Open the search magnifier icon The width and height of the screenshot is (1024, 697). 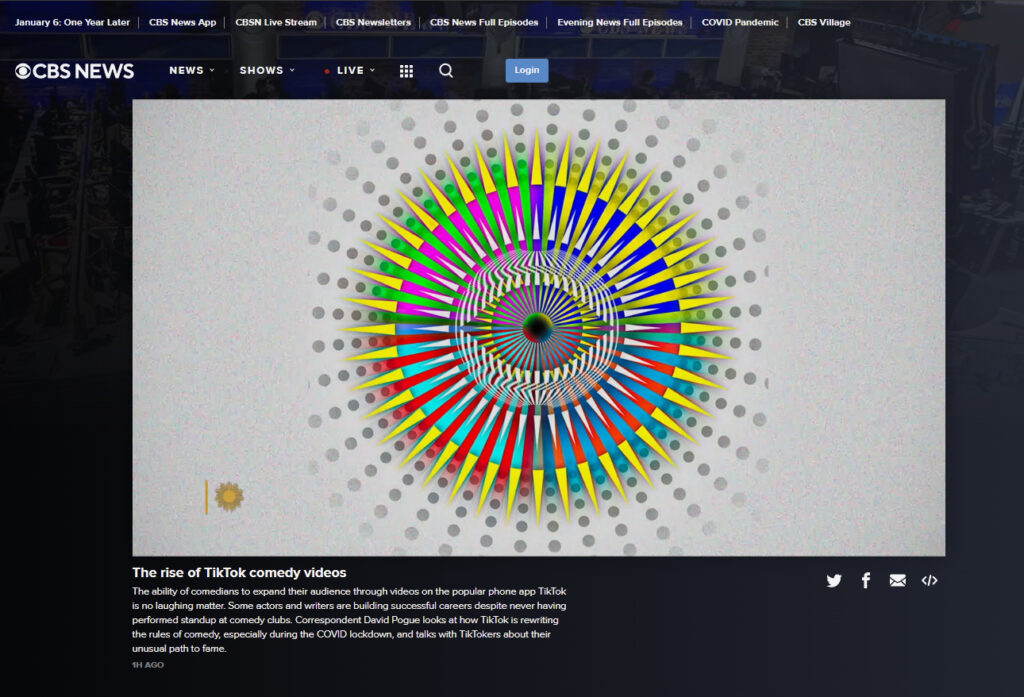(446, 70)
